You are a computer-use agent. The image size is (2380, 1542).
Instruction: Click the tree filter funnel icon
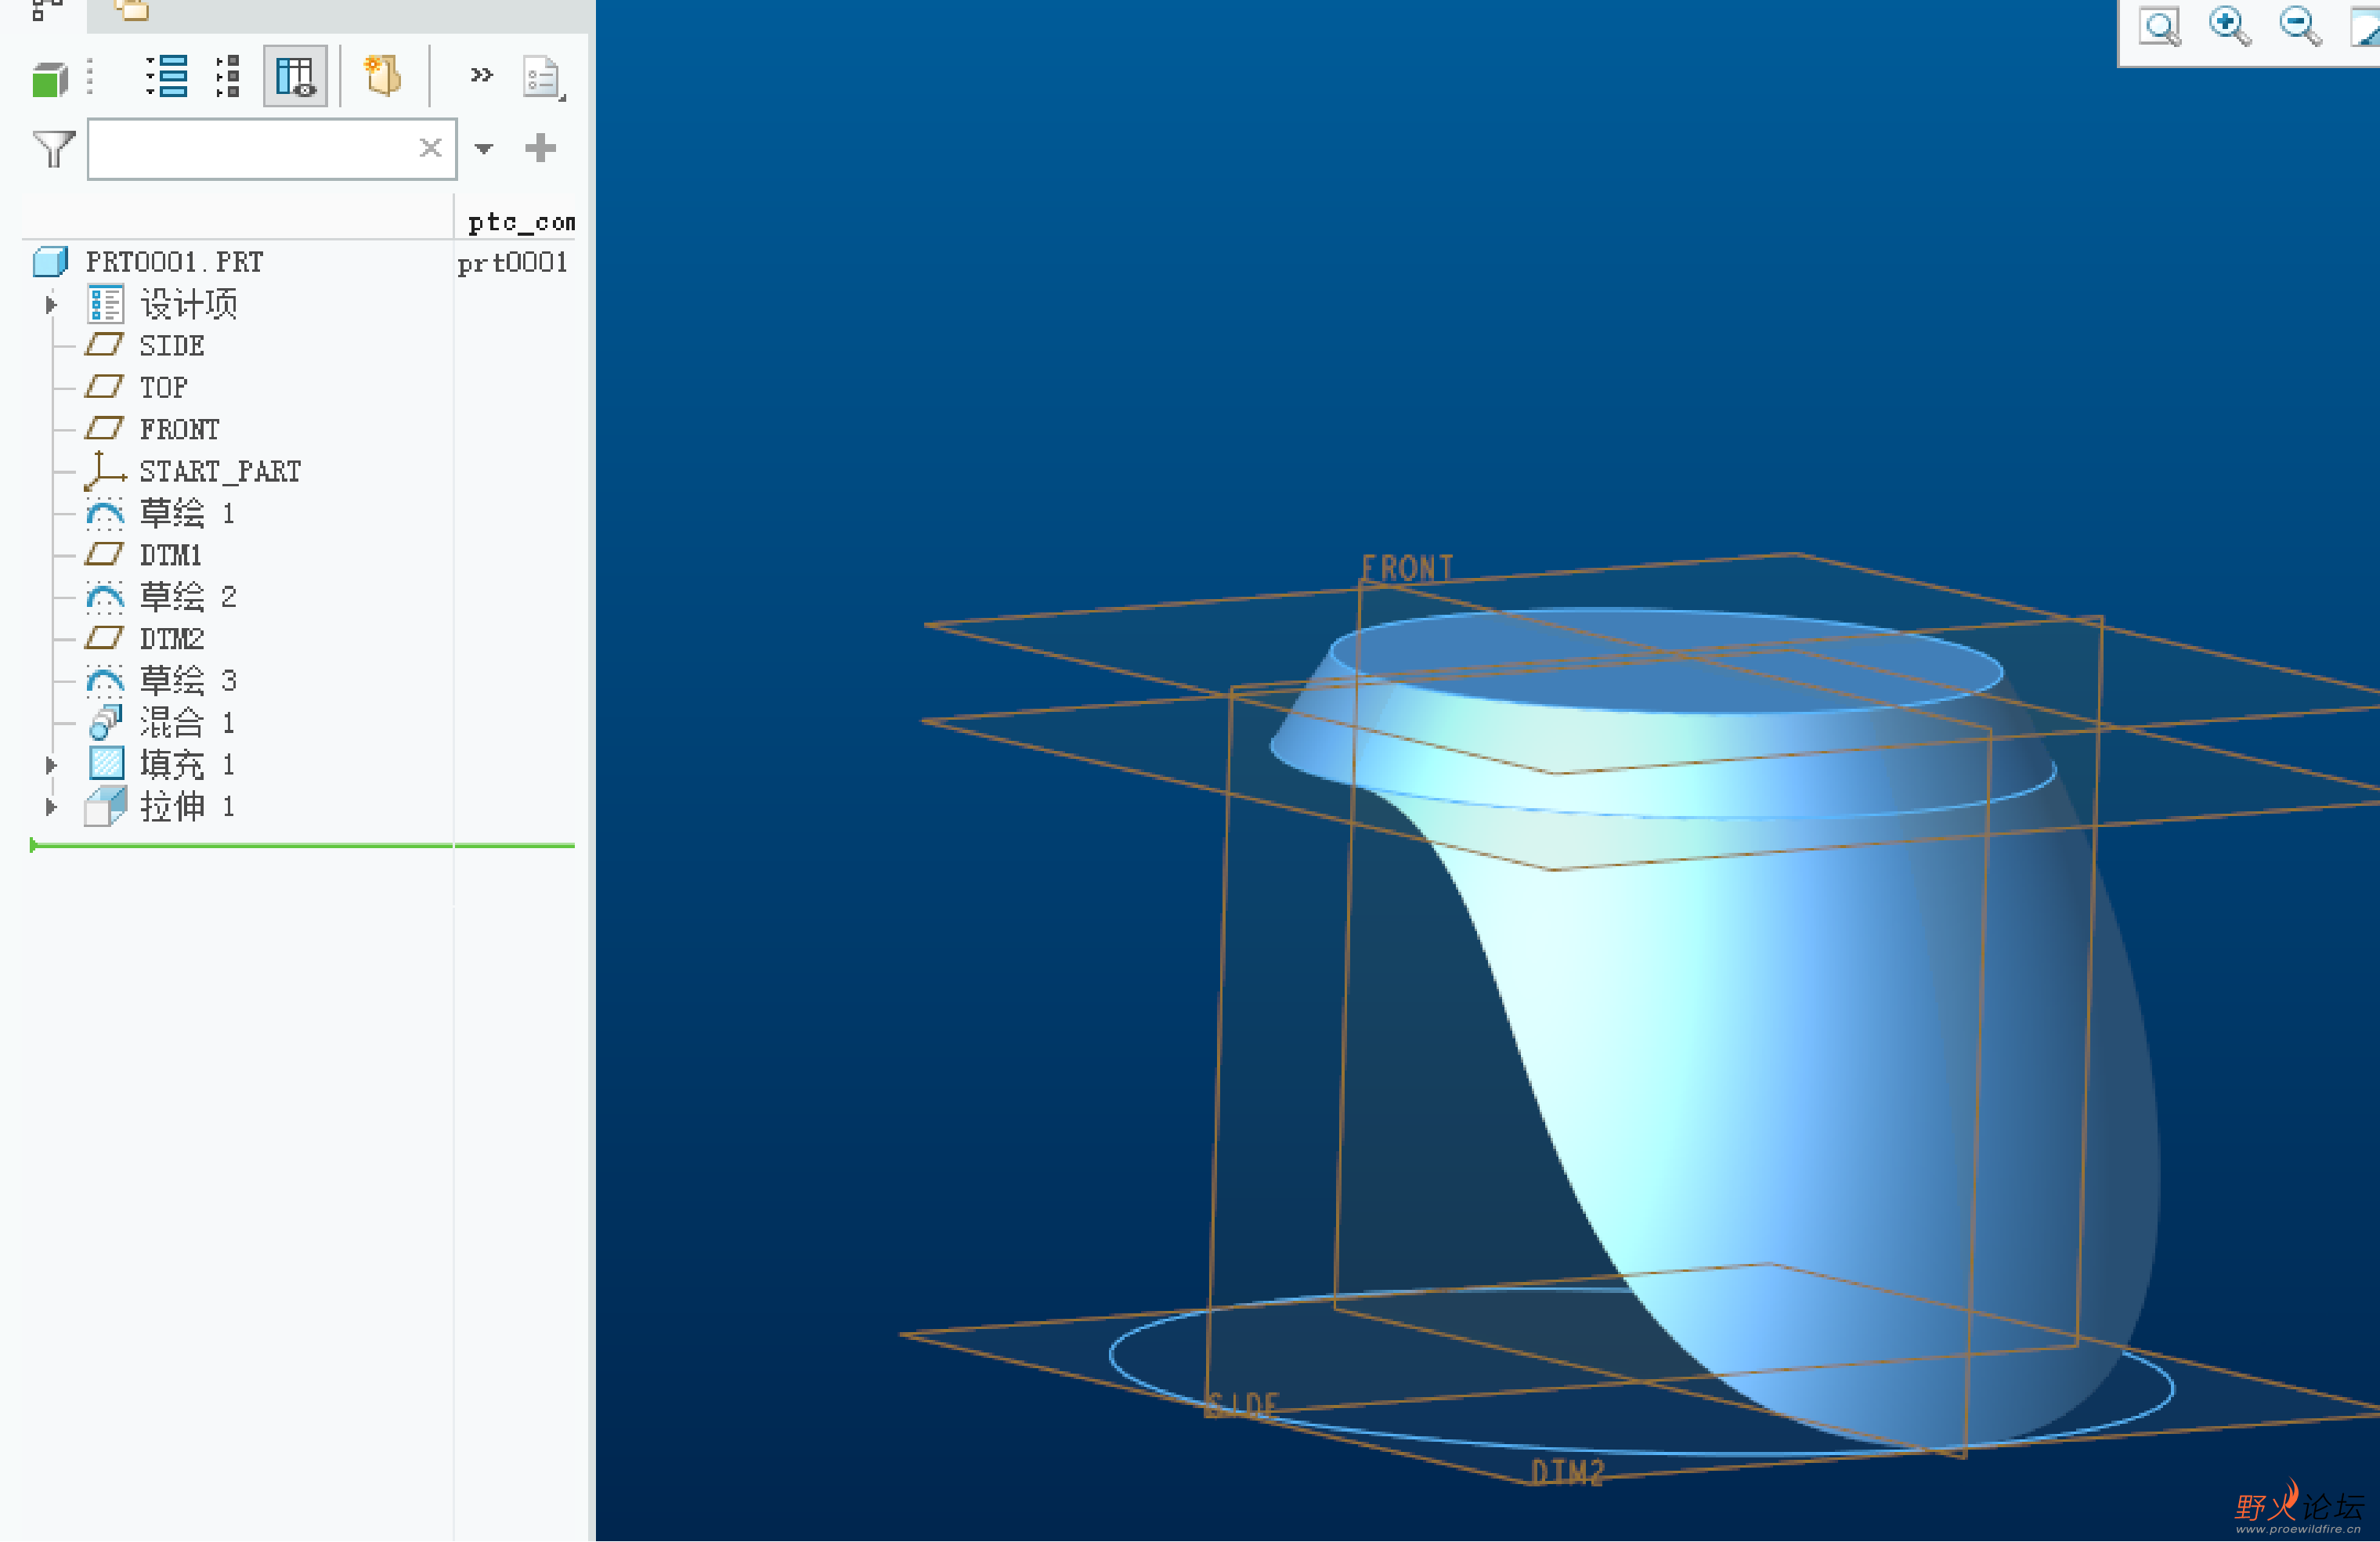[x=54, y=149]
